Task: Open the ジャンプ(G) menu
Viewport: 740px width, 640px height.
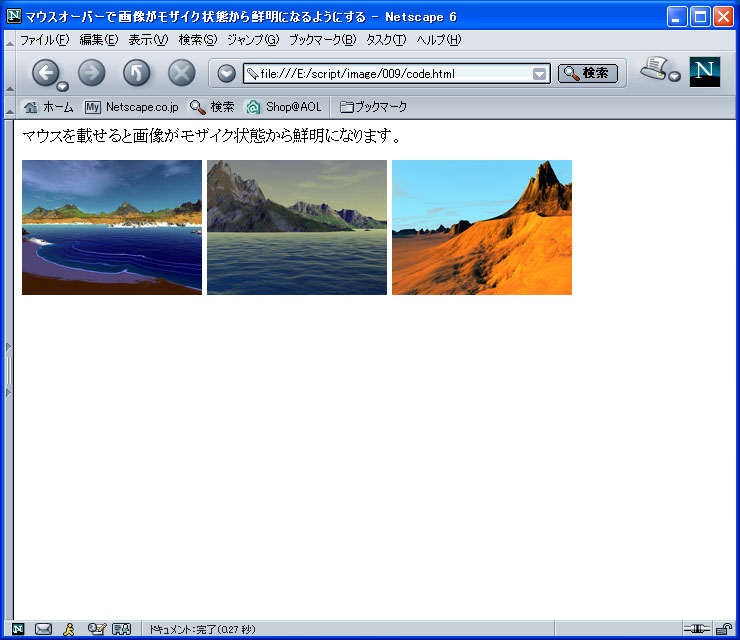Action: (253, 40)
